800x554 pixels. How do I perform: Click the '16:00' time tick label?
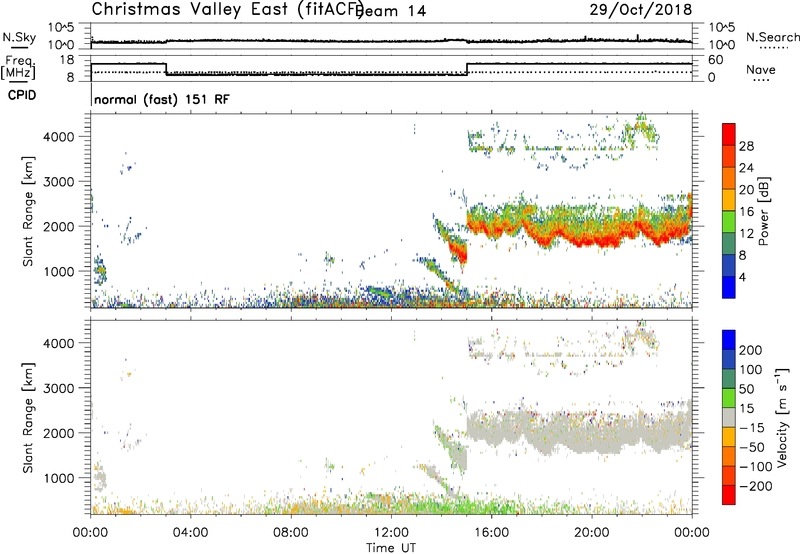coord(491,533)
